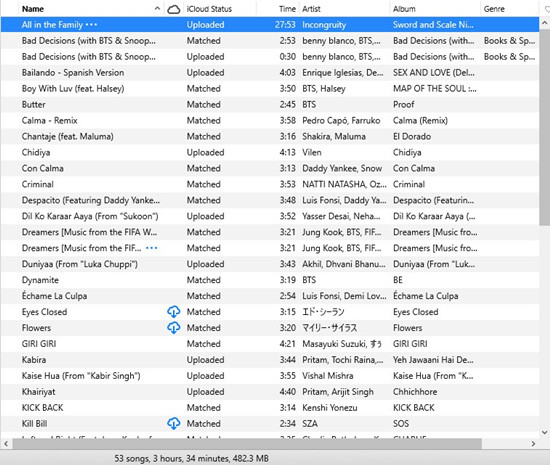Select the song Kabira
The image size is (550, 465).
(x=34, y=359)
